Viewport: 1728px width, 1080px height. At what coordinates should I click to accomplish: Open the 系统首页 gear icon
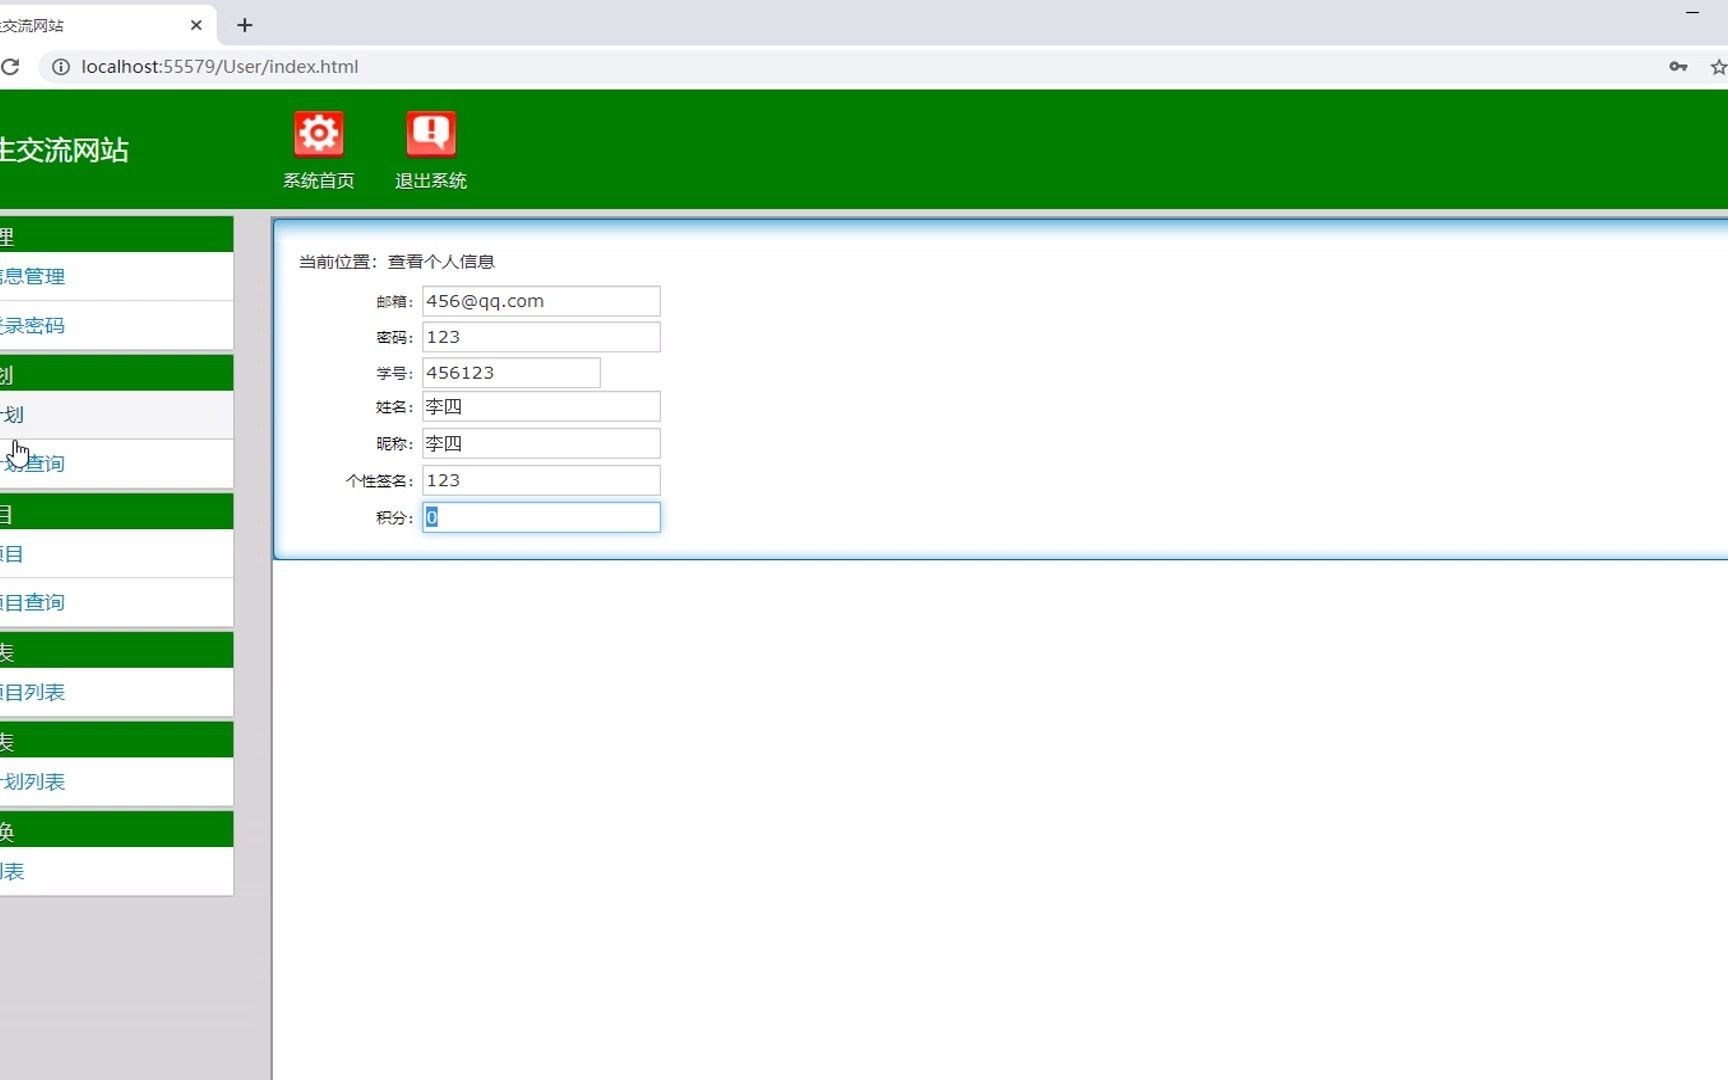(319, 134)
